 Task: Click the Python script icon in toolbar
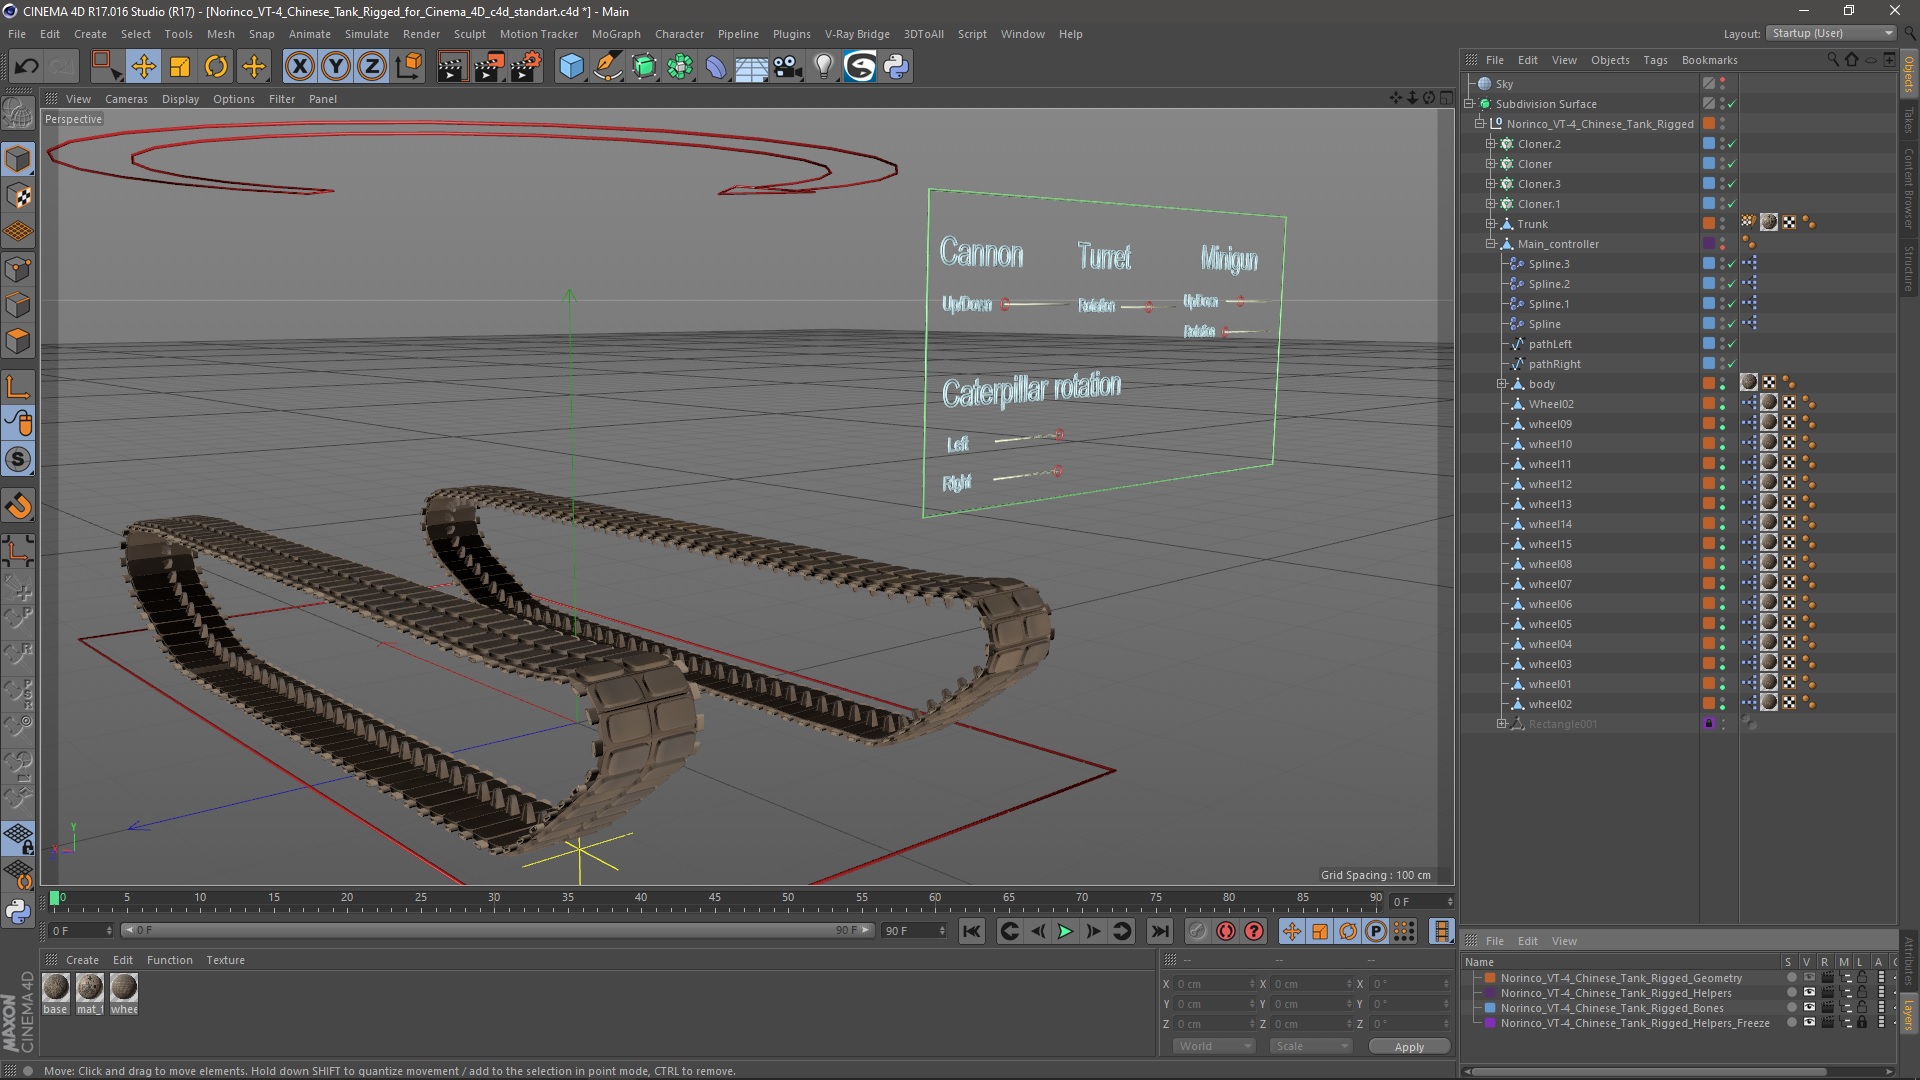click(896, 67)
